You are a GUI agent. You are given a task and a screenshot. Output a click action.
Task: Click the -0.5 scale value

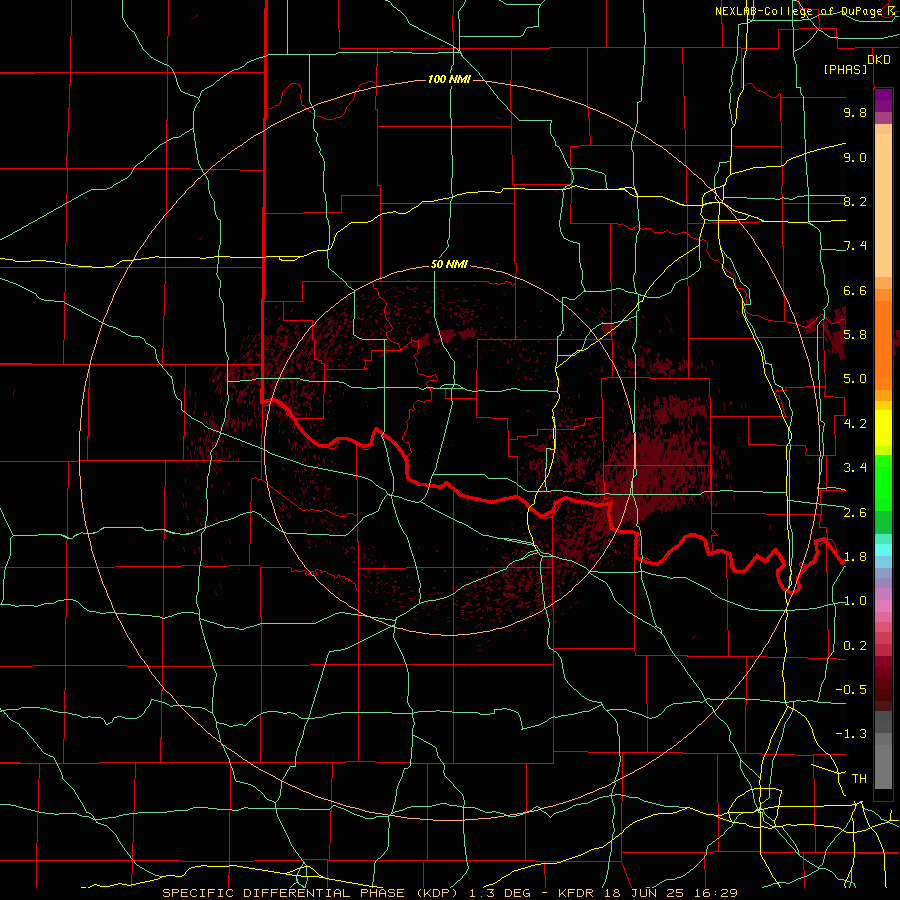[851, 690]
